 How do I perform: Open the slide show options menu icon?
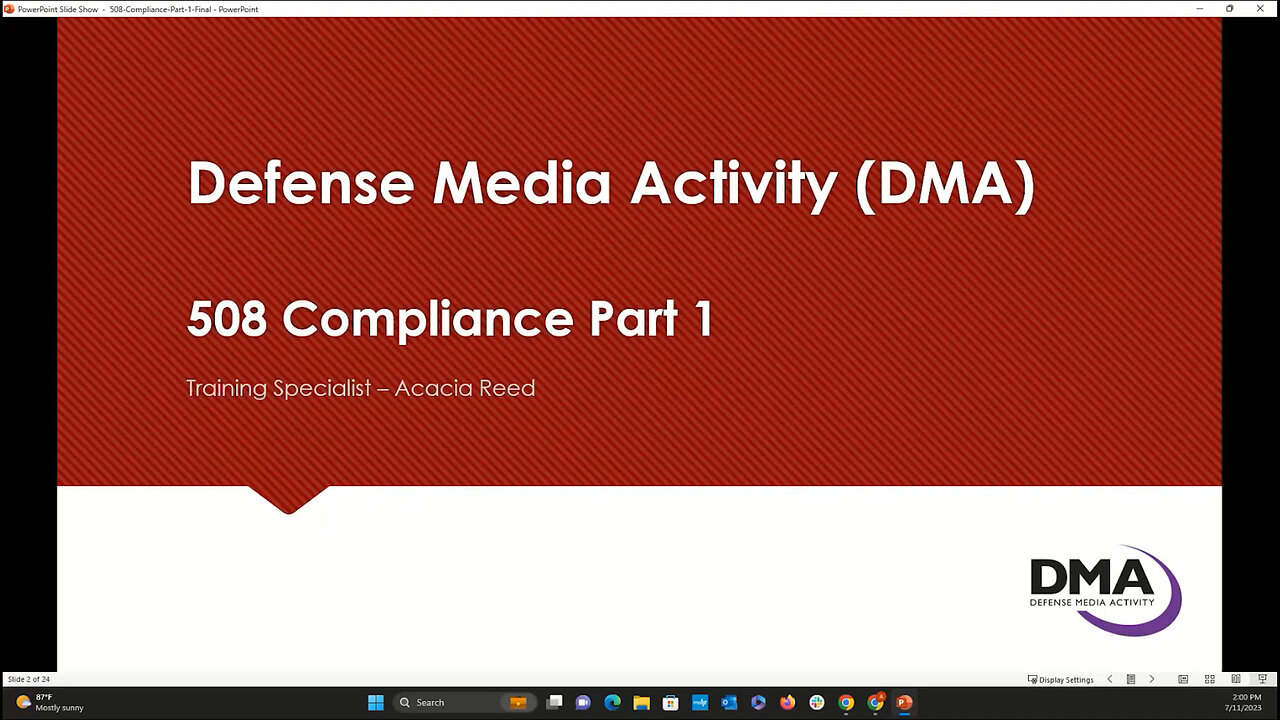[1131, 679]
